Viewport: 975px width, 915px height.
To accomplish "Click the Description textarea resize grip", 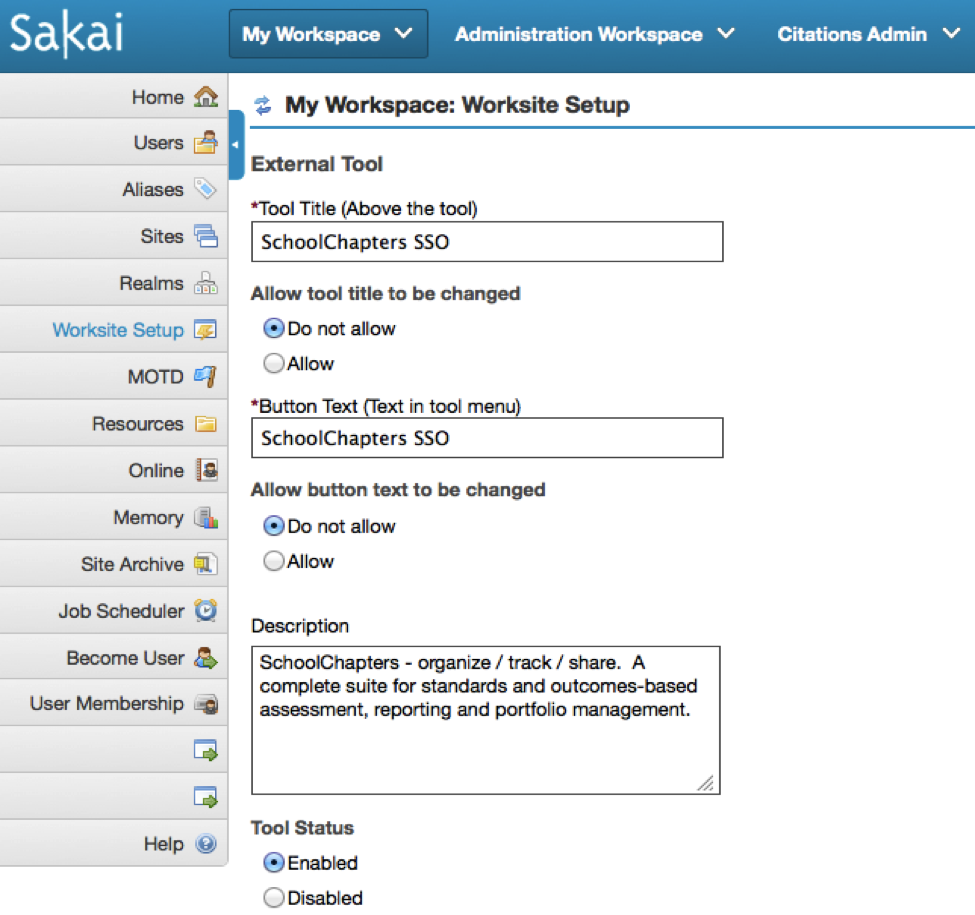I will pyautogui.click(x=706, y=783).
